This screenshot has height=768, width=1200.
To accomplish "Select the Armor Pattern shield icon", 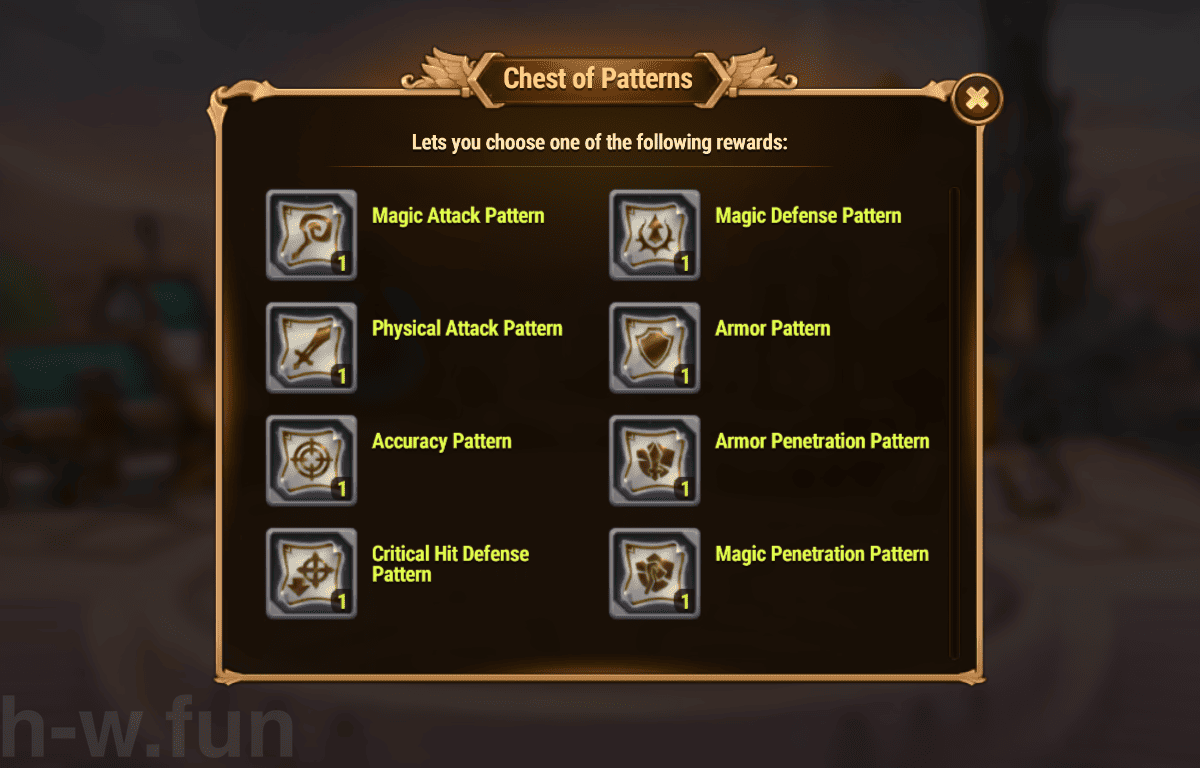I will [654, 348].
